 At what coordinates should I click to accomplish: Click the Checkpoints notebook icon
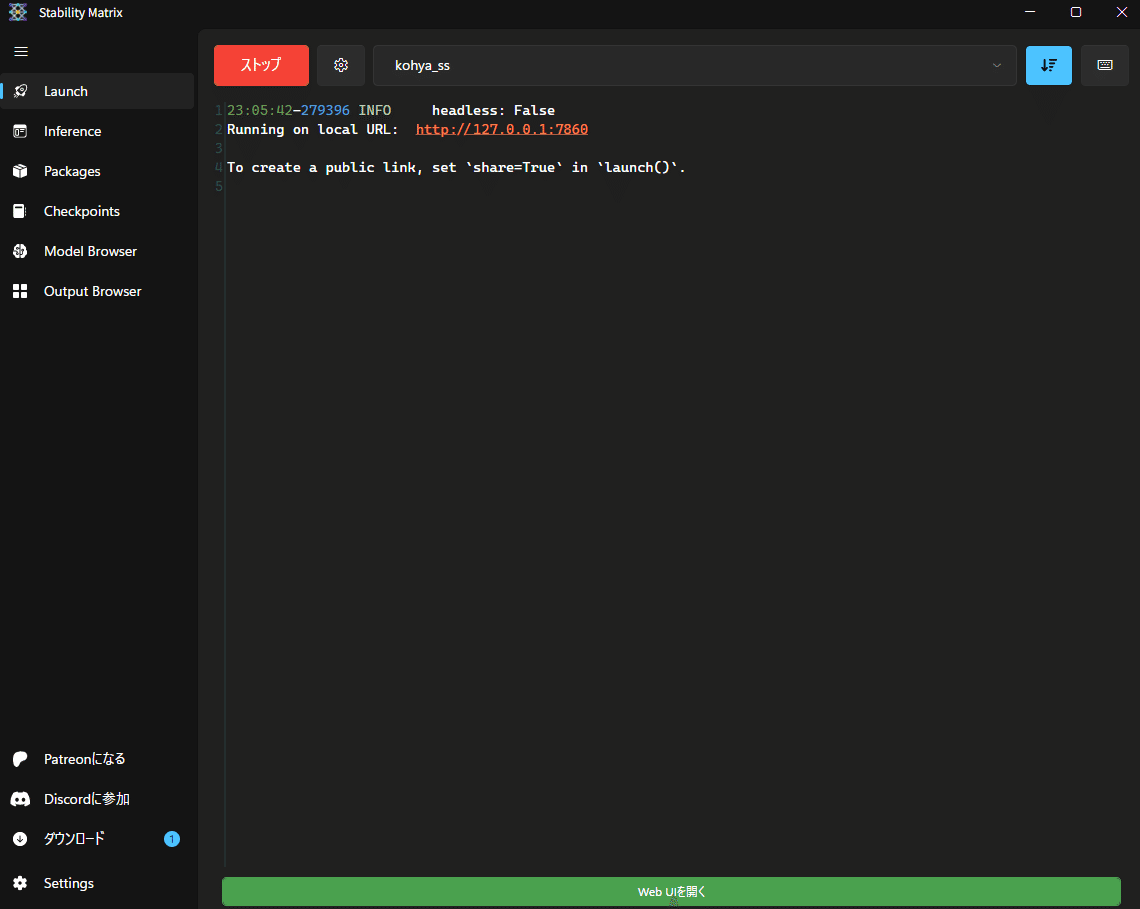[x=20, y=211]
